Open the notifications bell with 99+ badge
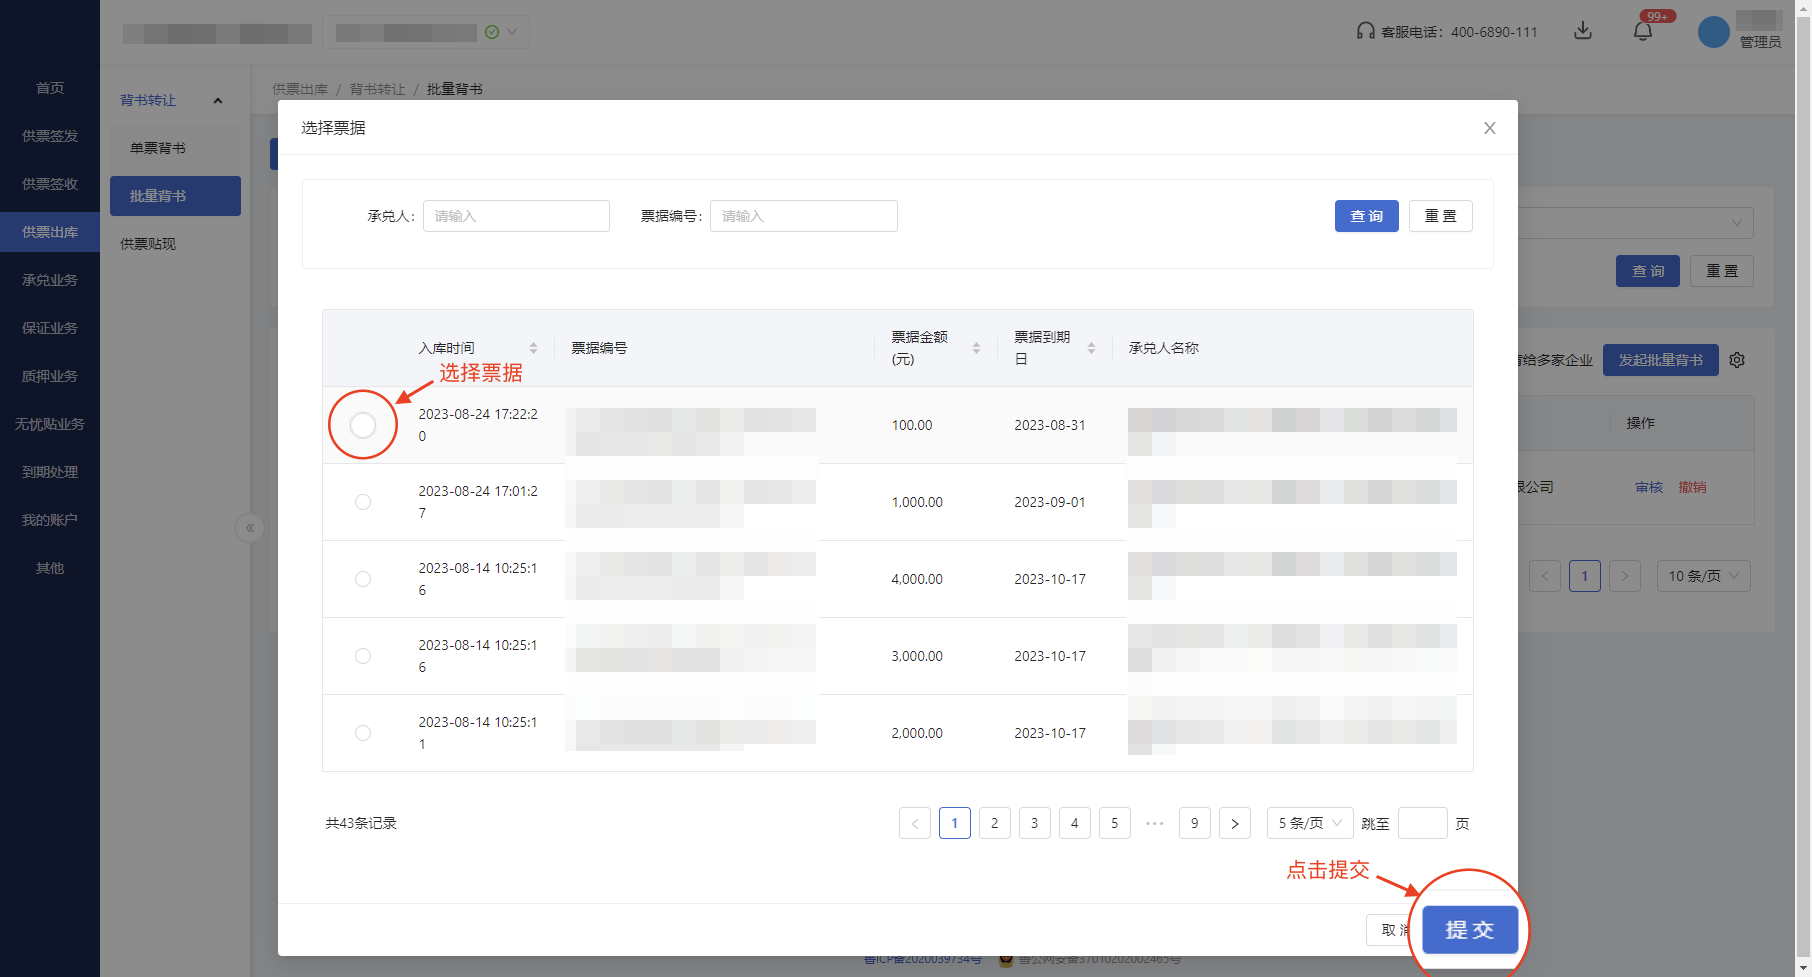 click(1643, 31)
